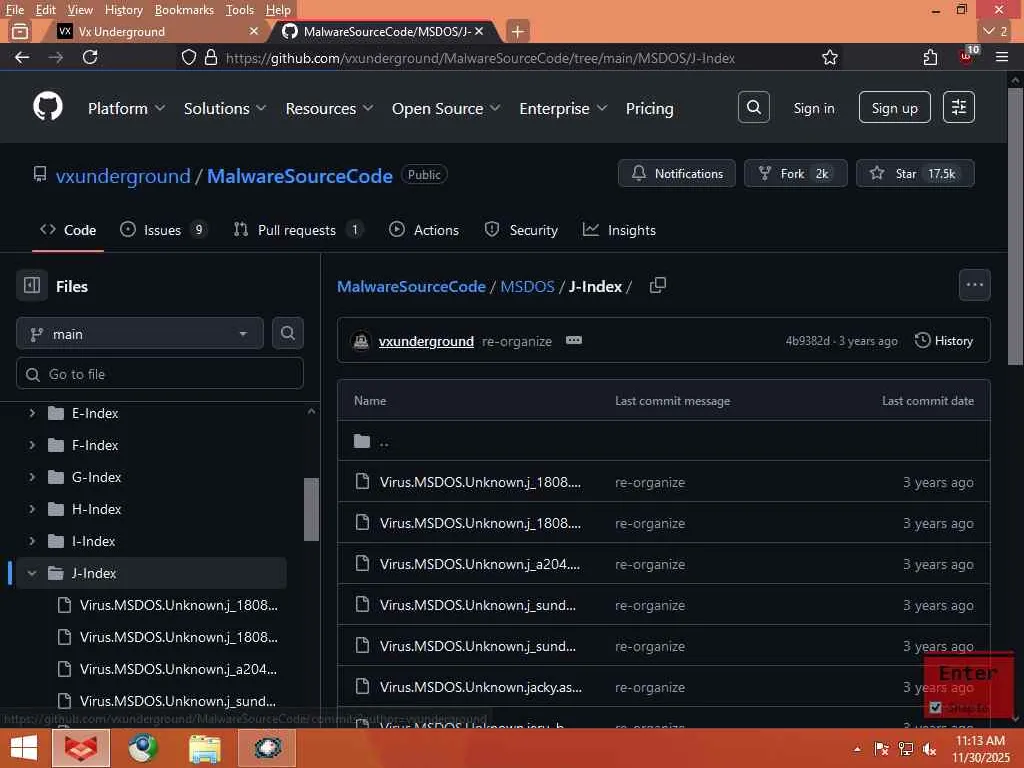The image size is (1024, 768).
Task: Open the Bookmarks menu
Action: 184,10
